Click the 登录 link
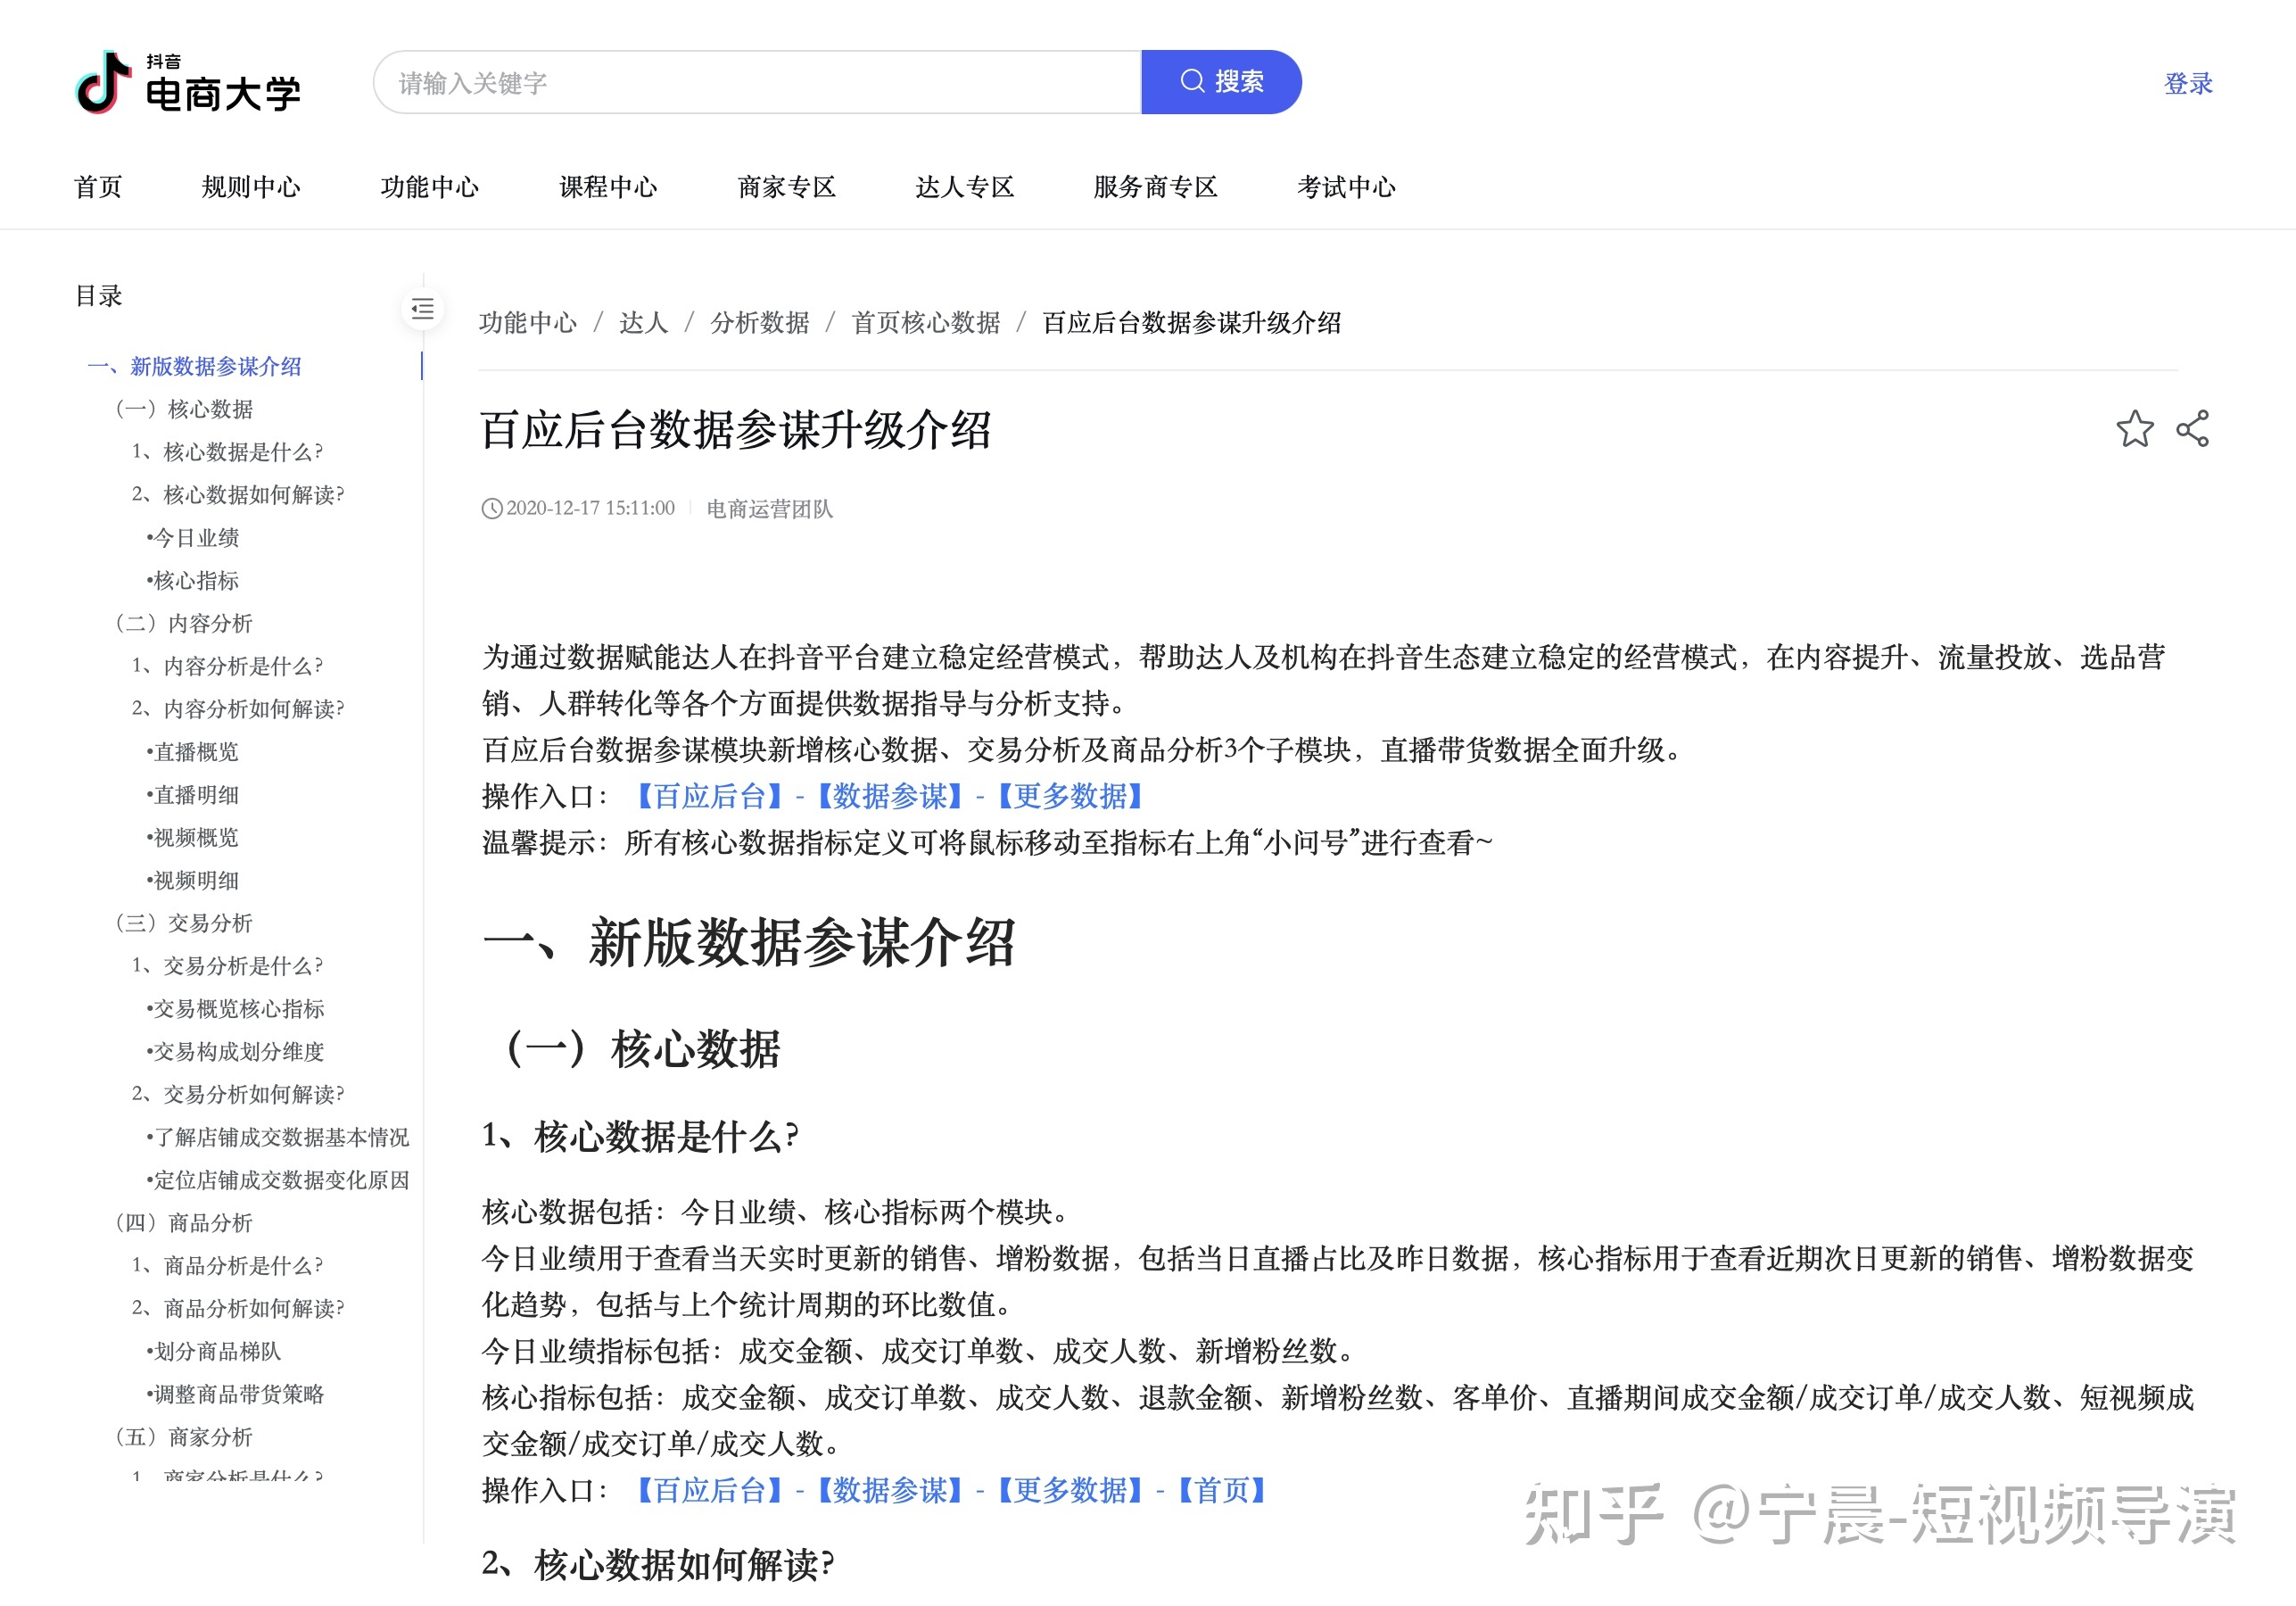 2188,84
